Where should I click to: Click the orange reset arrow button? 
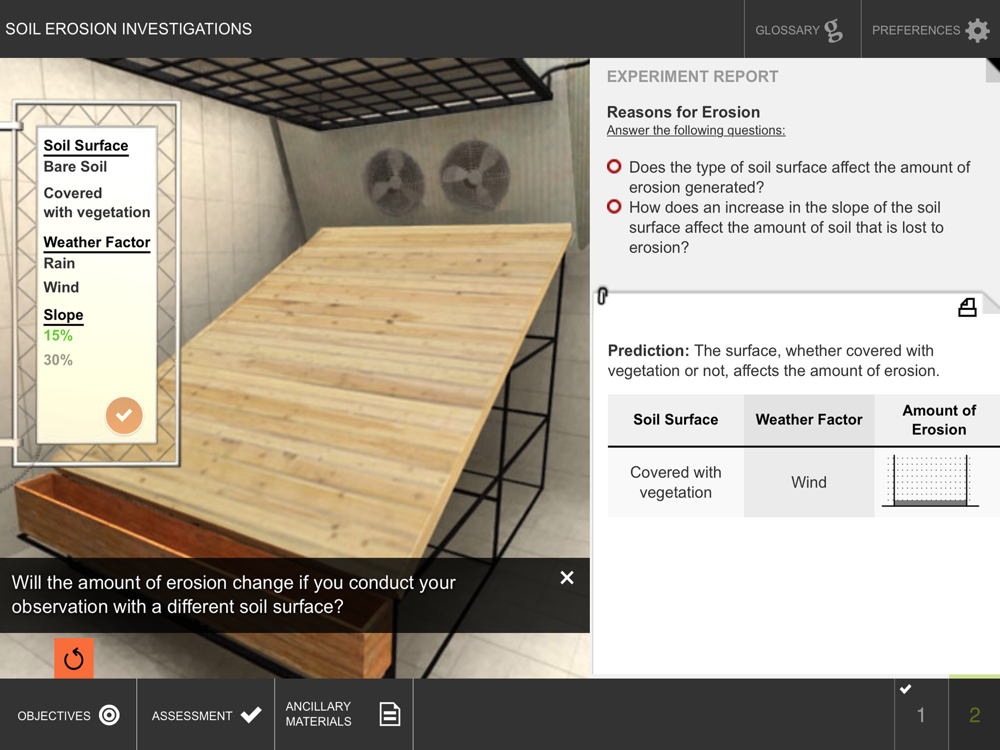click(74, 658)
